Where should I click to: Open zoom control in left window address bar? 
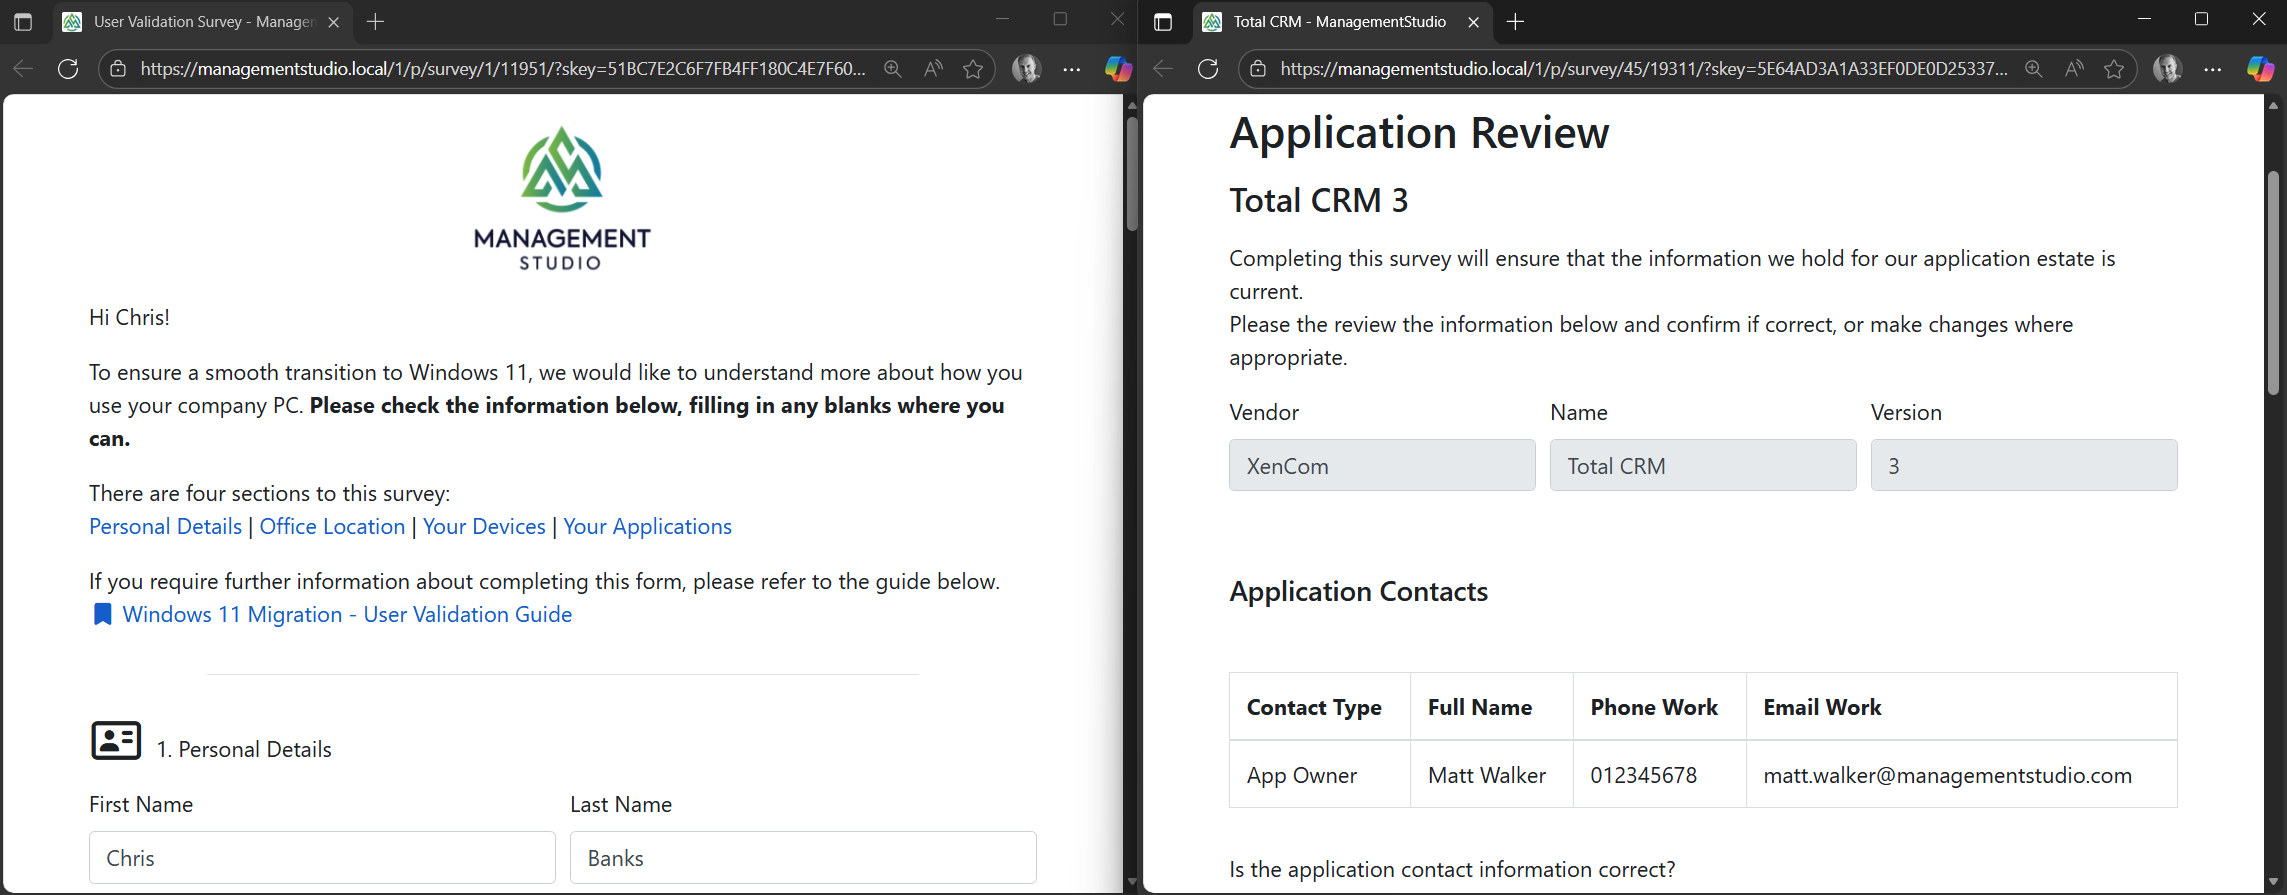(893, 69)
